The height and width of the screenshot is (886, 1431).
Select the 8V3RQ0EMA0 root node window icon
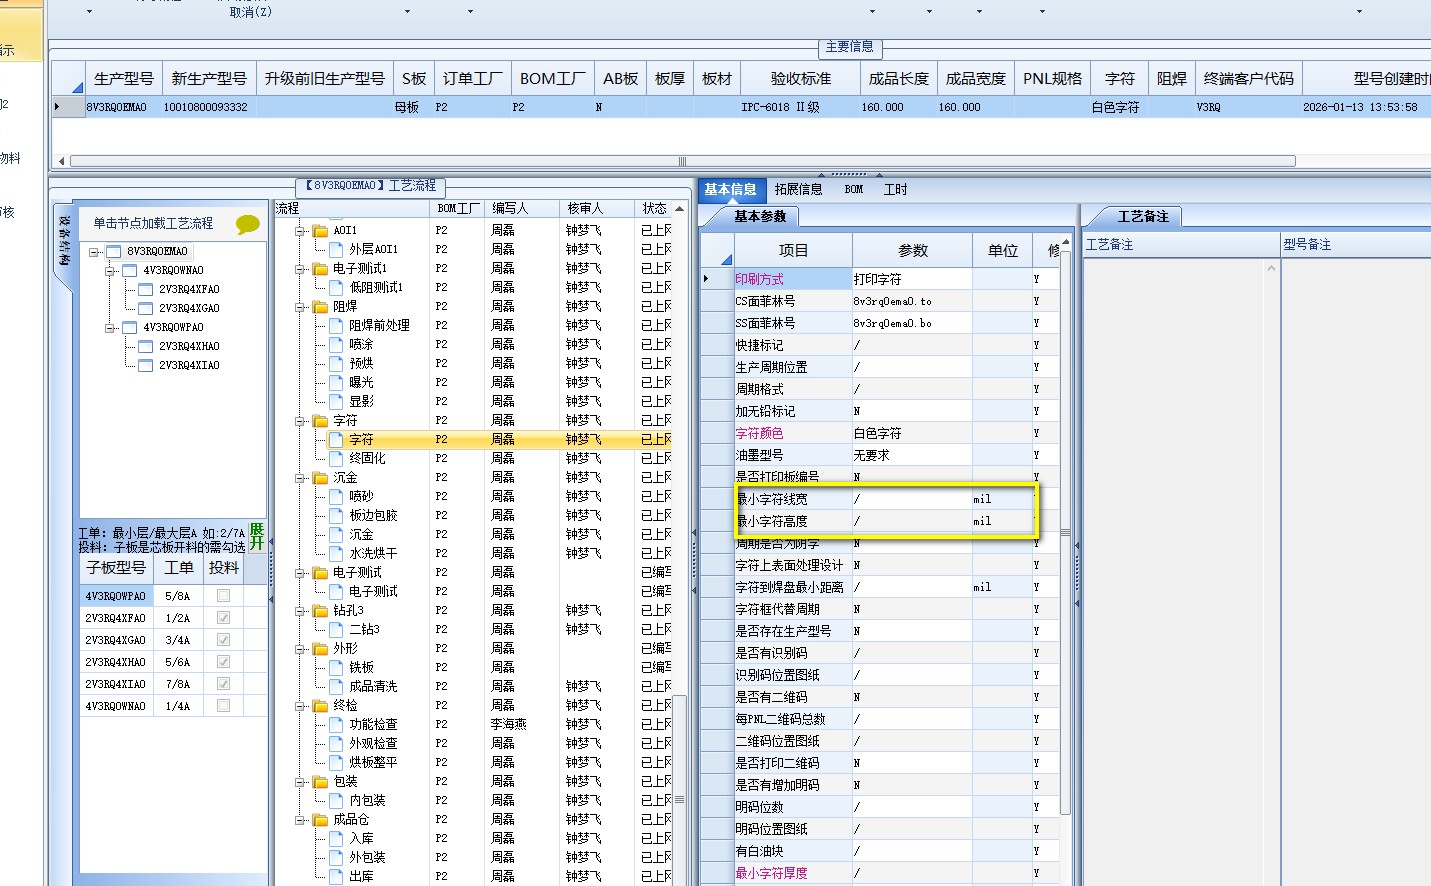(114, 252)
